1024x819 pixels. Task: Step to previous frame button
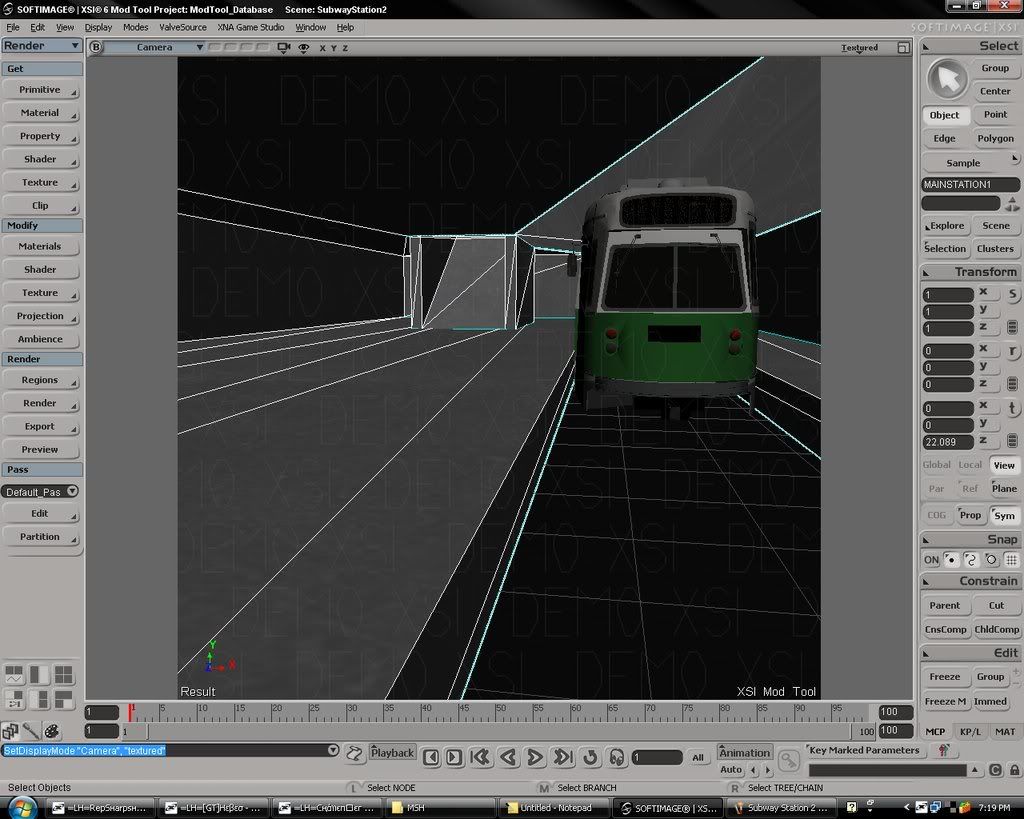point(430,758)
